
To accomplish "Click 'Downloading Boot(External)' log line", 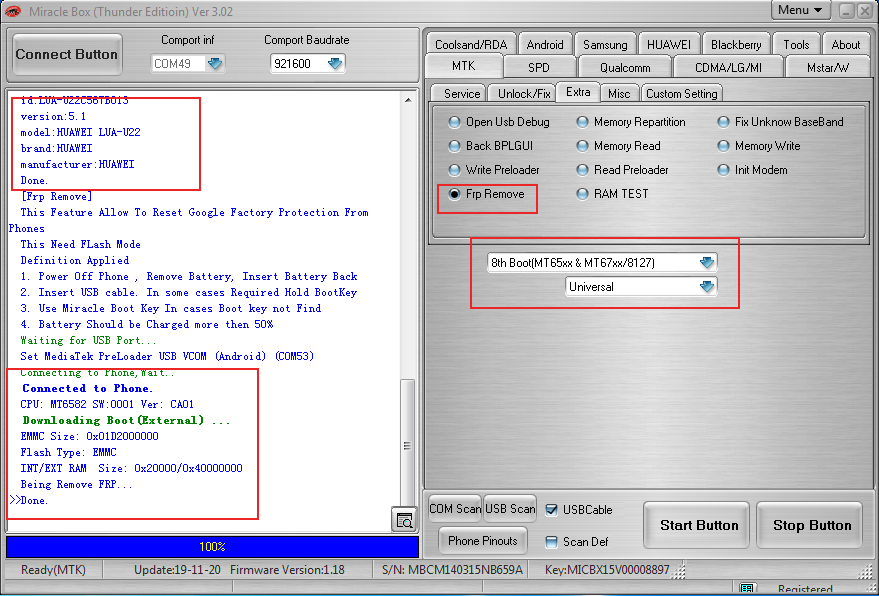I will tap(126, 421).
